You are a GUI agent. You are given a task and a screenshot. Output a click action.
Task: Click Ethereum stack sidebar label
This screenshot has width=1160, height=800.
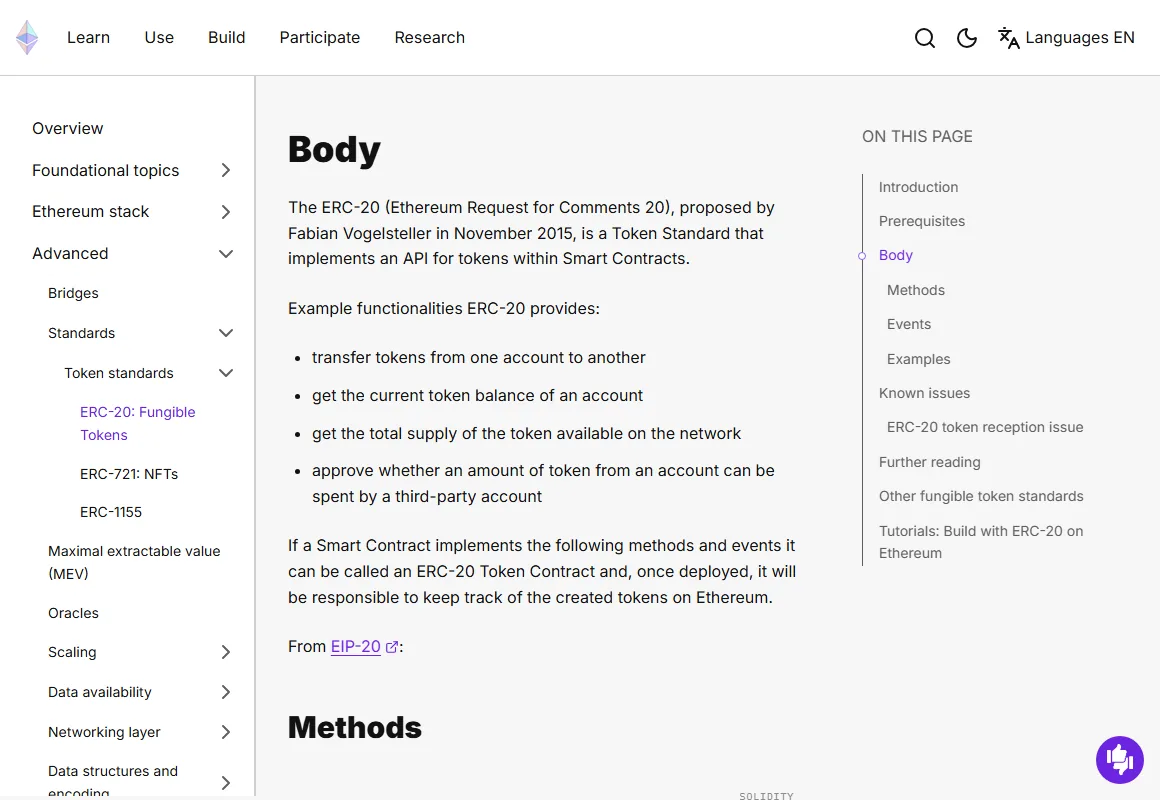(90, 212)
